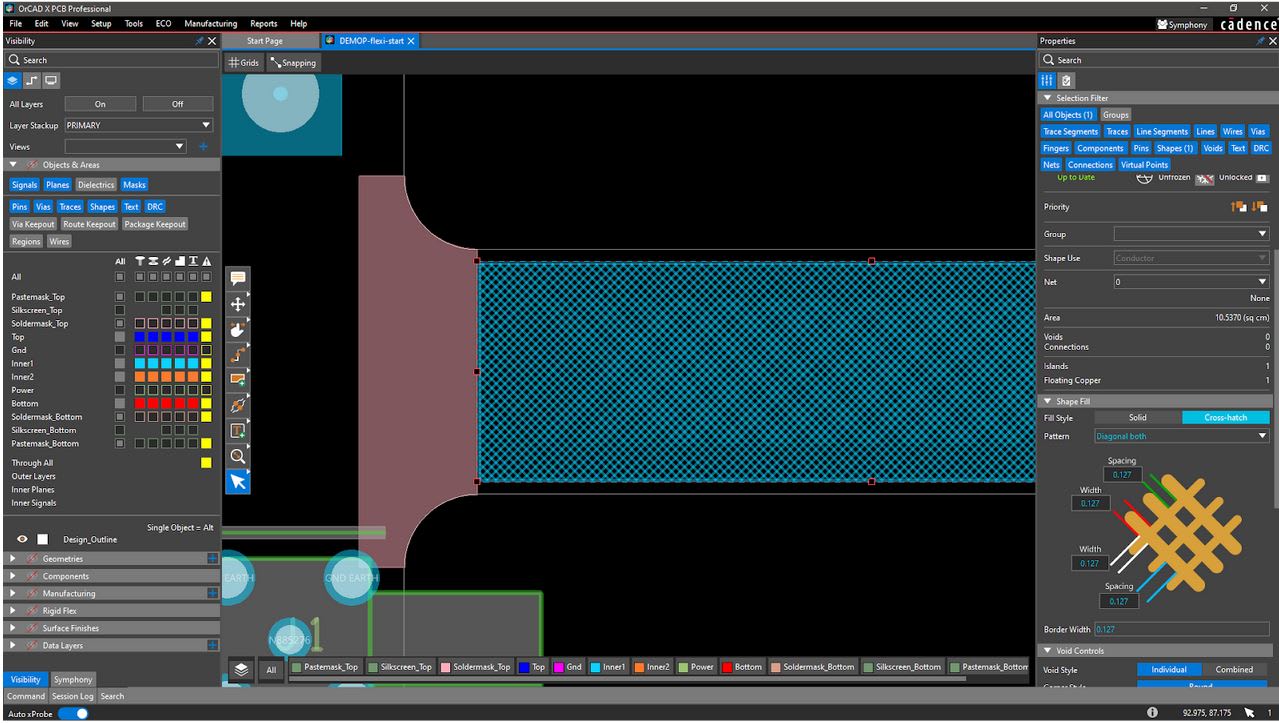Switch to the Start Page tab
Image resolution: width=1279 pixels, height=723 pixels.
pyautogui.click(x=265, y=41)
